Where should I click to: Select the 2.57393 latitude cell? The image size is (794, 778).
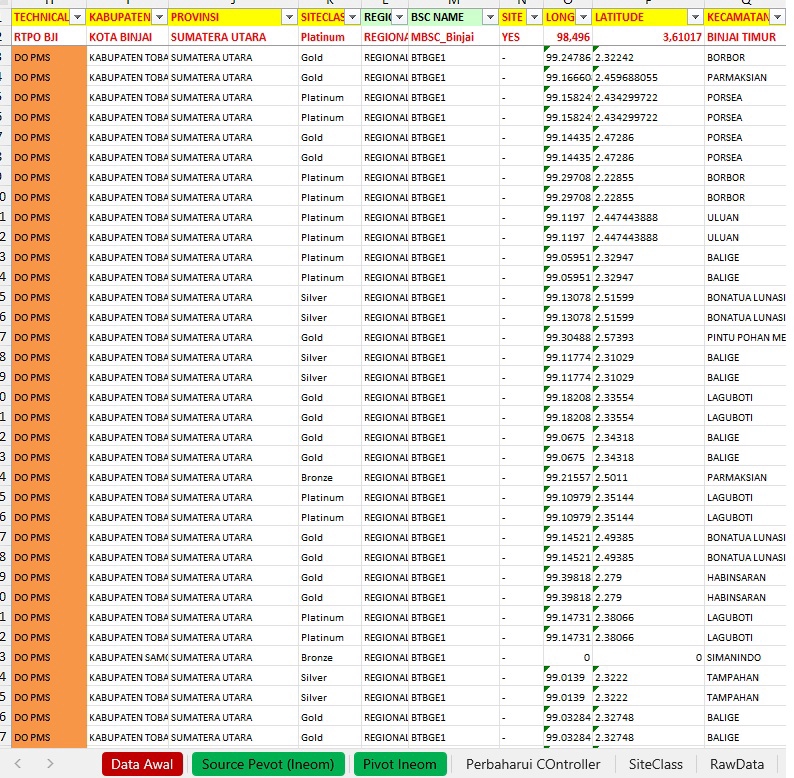point(648,337)
